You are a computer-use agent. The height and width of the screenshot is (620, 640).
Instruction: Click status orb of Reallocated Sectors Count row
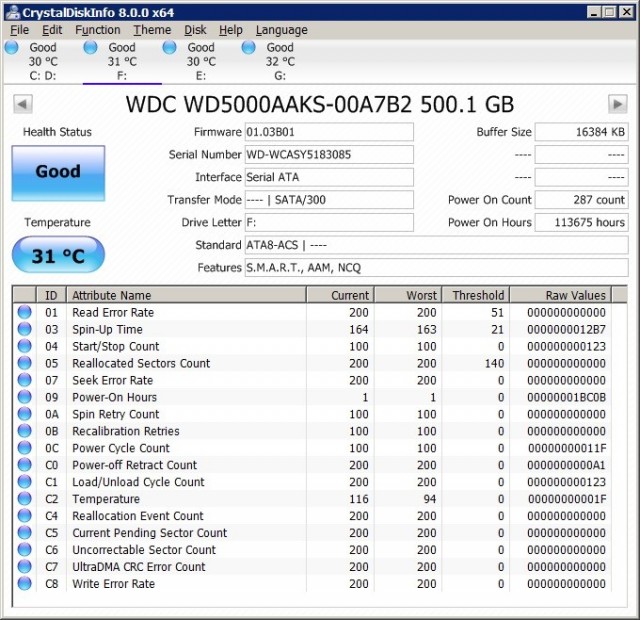click(24, 363)
